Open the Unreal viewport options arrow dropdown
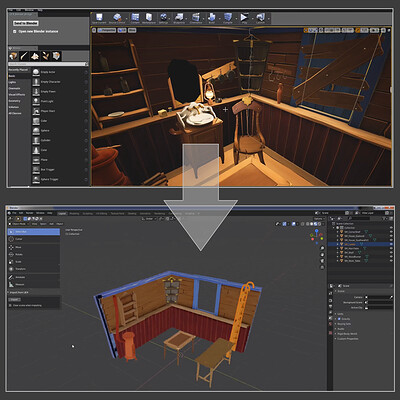The width and height of the screenshot is (400, 400). pyautogui.click(x=94, y=30)
